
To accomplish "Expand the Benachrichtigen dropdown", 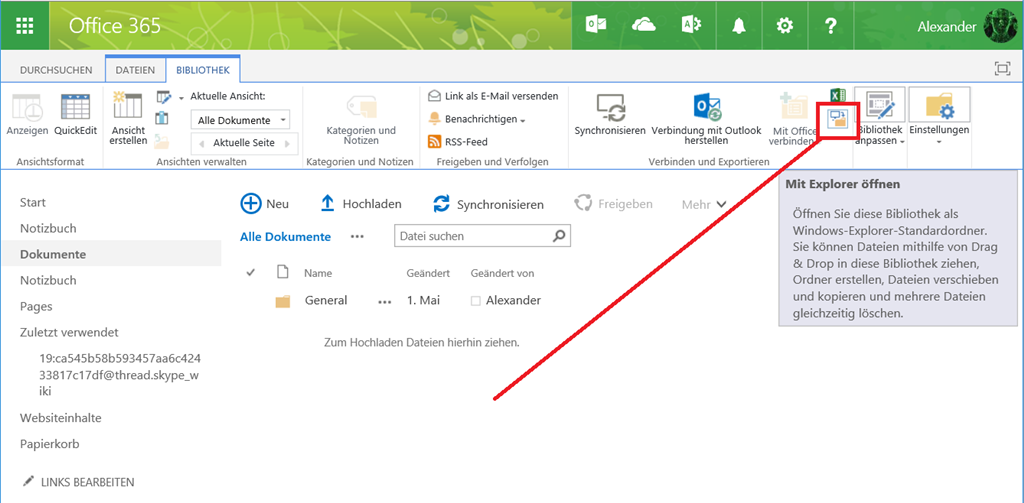I will click(522, 120).
